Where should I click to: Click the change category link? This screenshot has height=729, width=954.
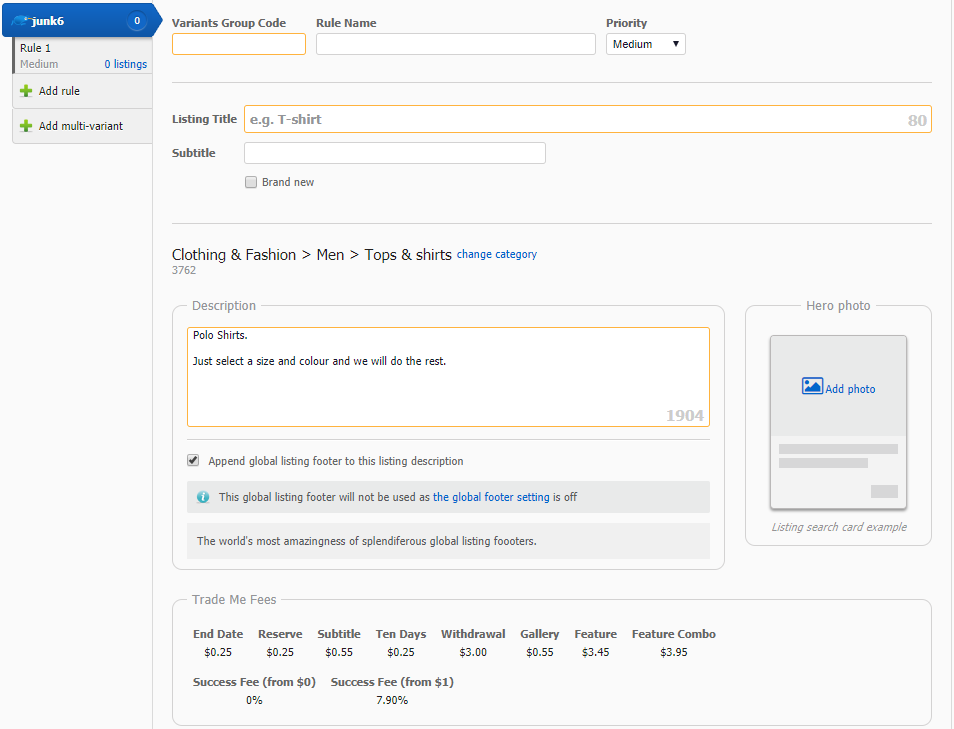496,254
